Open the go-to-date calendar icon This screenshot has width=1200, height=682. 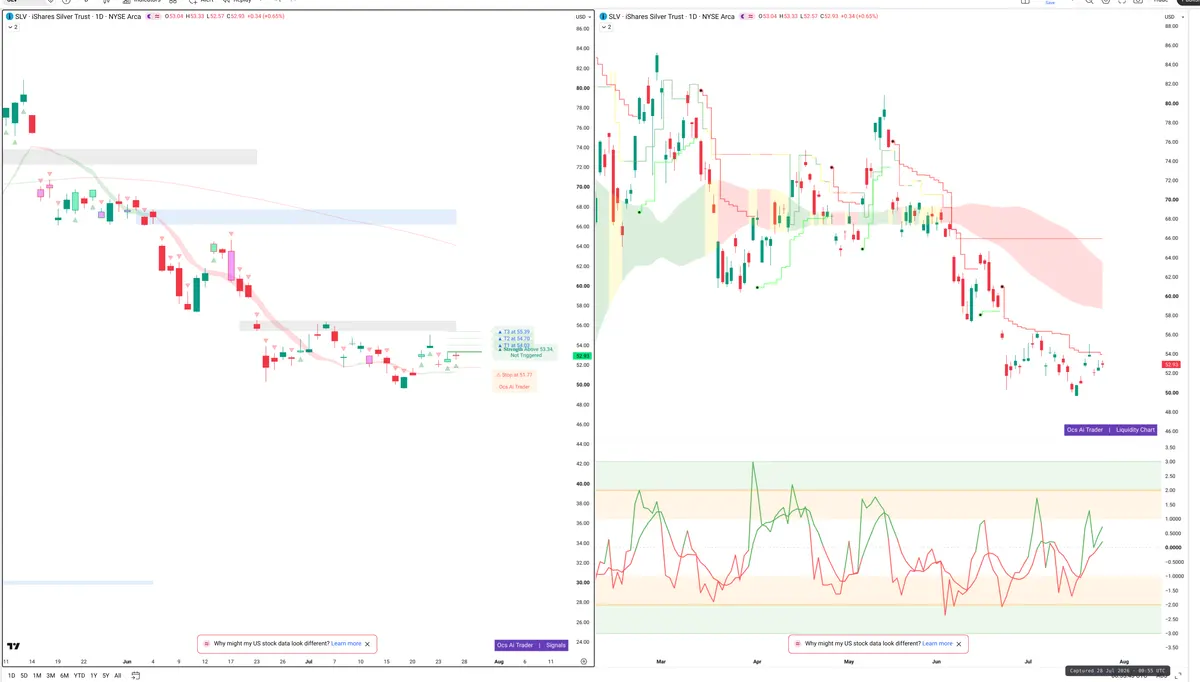[x=136, y=676]
